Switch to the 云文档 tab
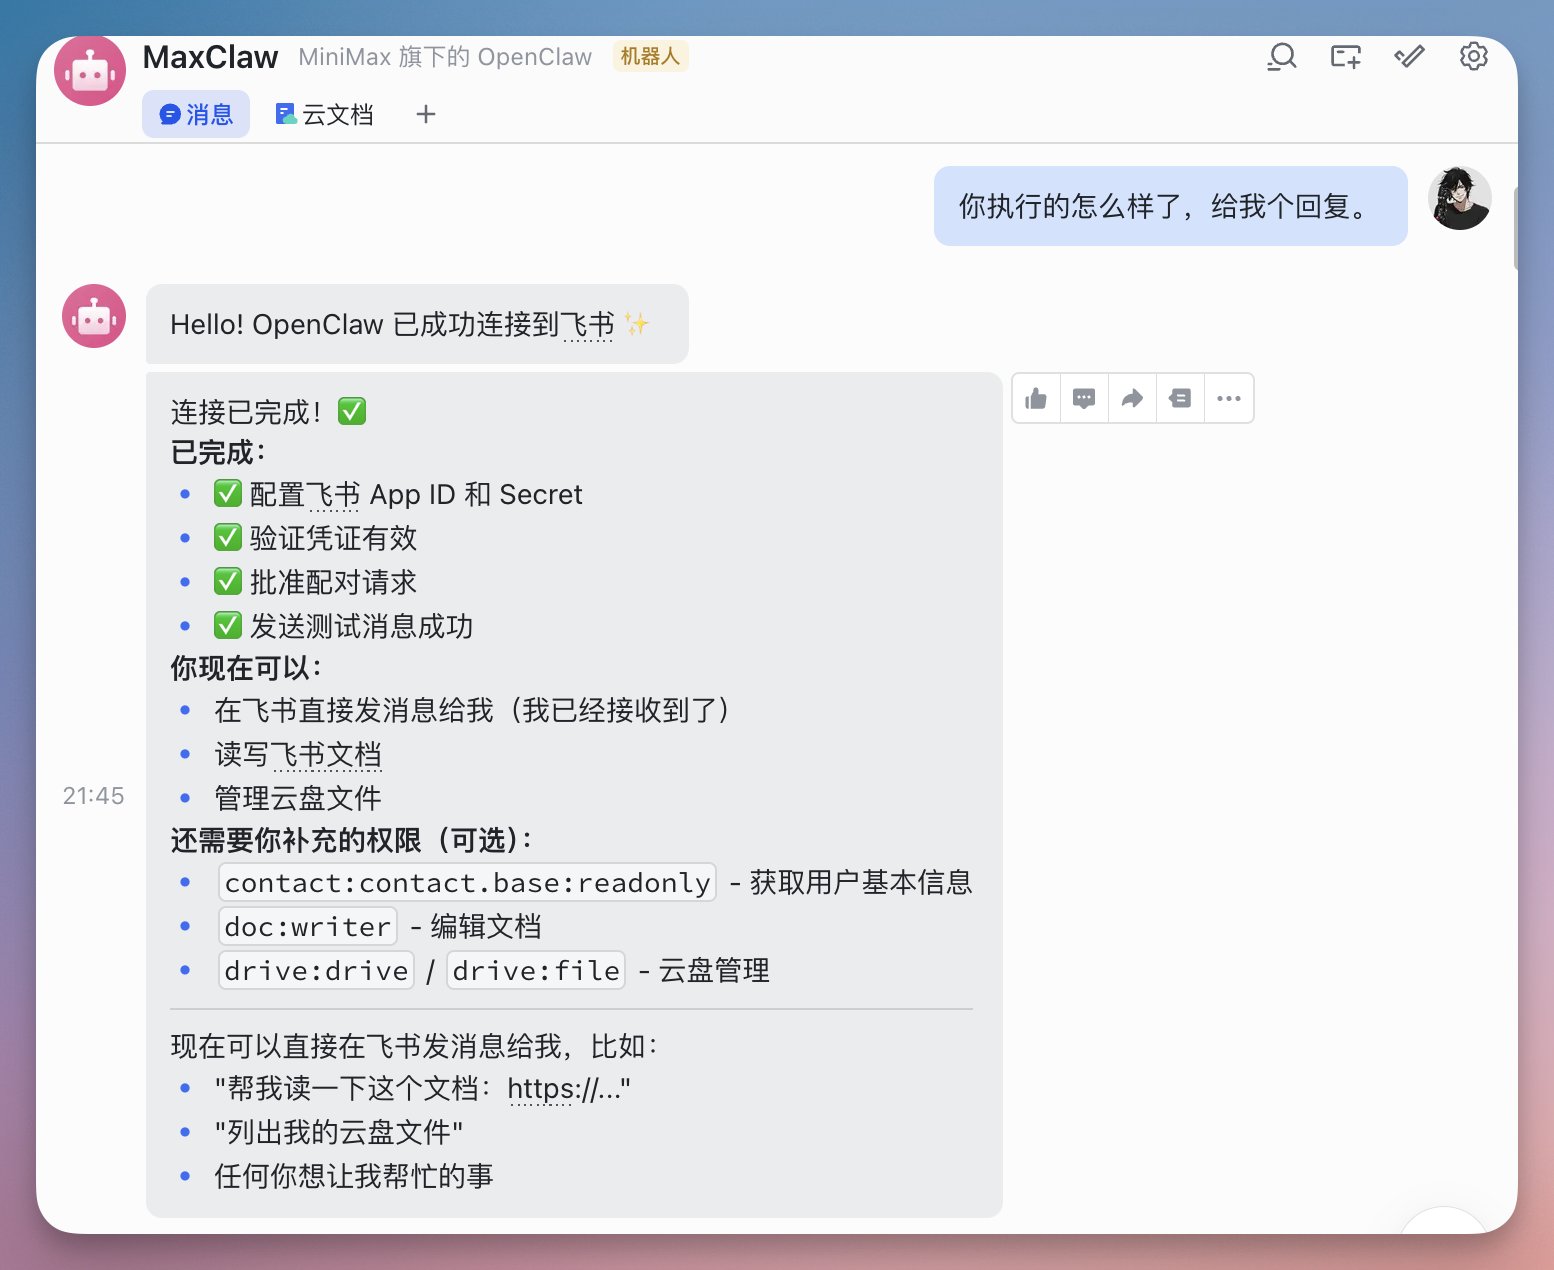 324,114
